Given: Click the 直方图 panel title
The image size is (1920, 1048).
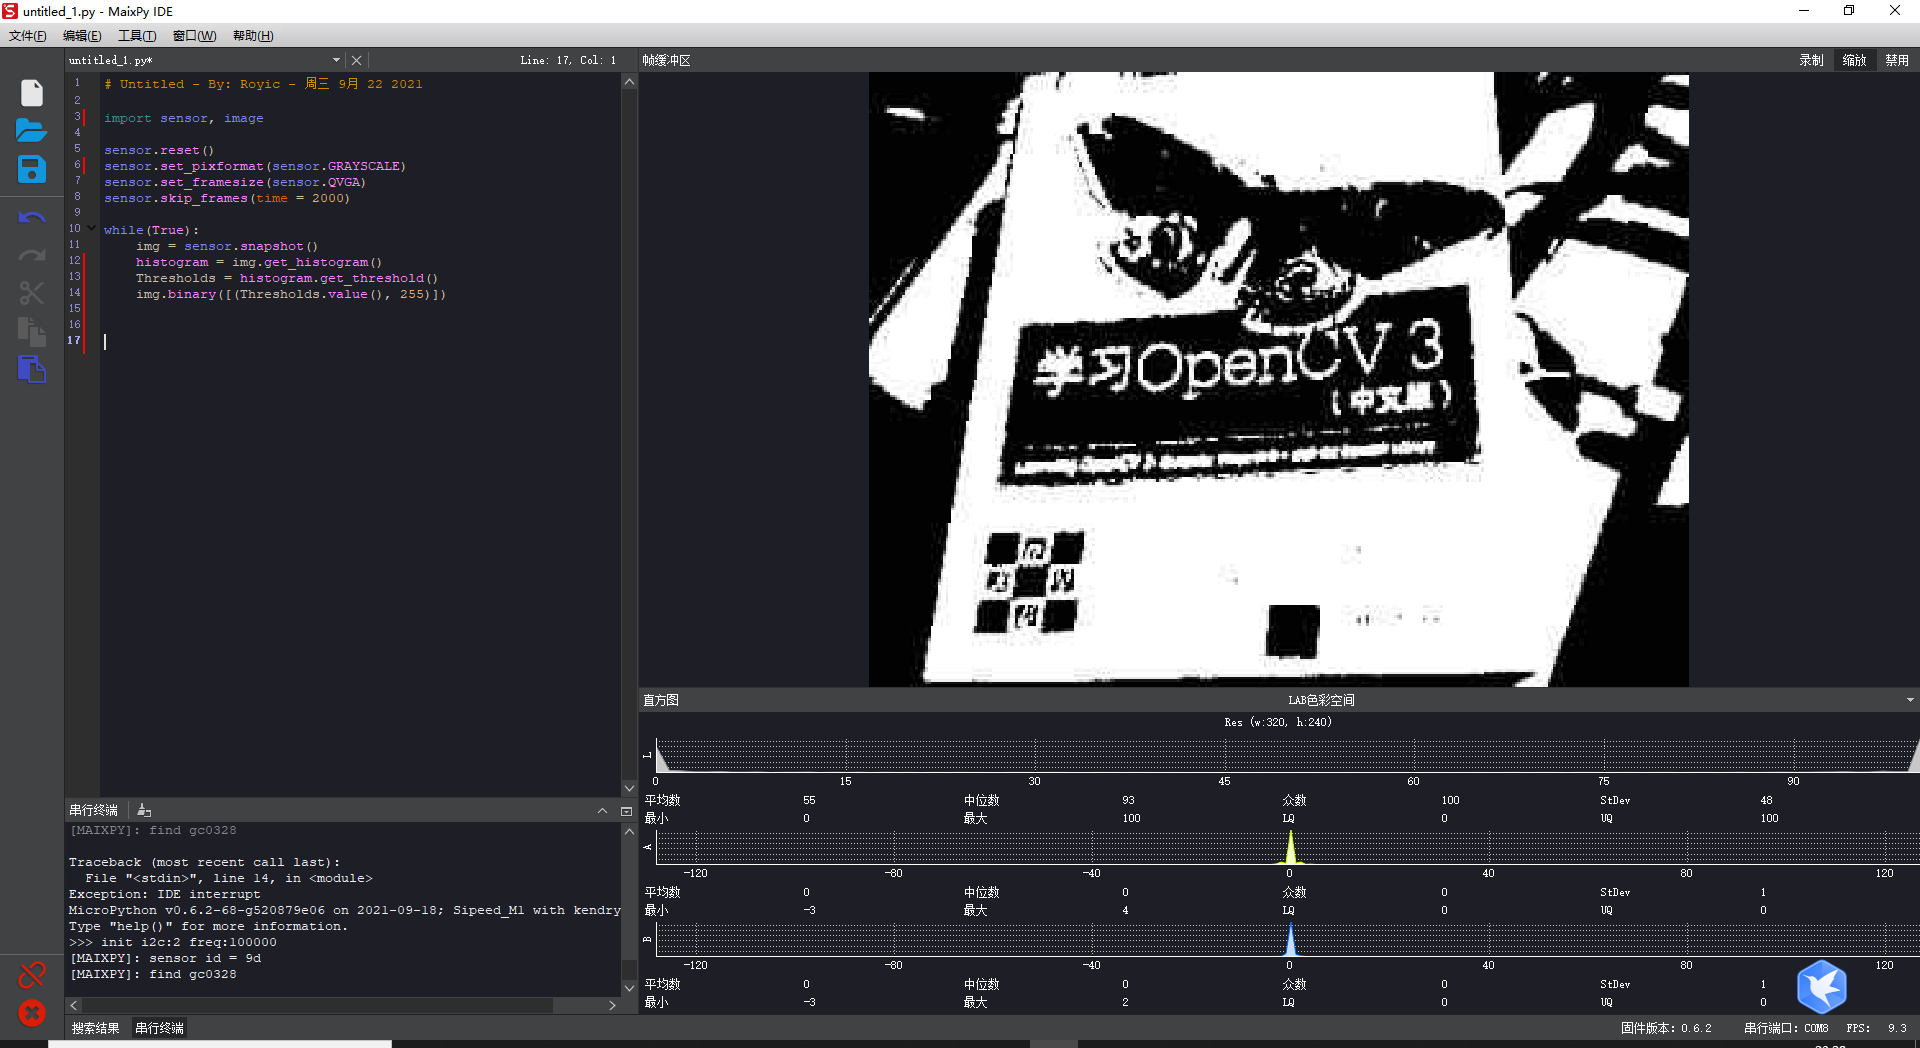Looking at the screenshot, I should pos(660,700).
